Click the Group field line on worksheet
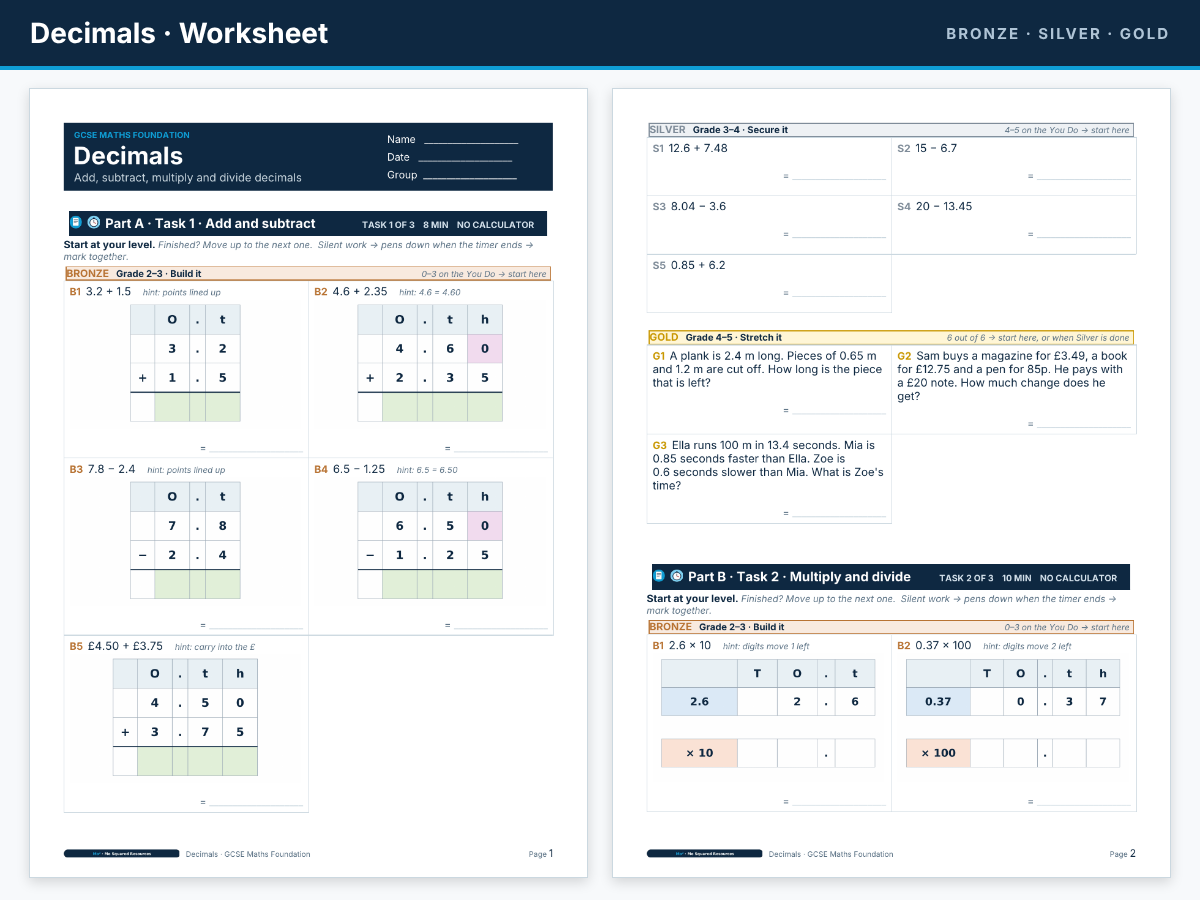This screenshot has width=1200, height=900. [x=470, y=178]
